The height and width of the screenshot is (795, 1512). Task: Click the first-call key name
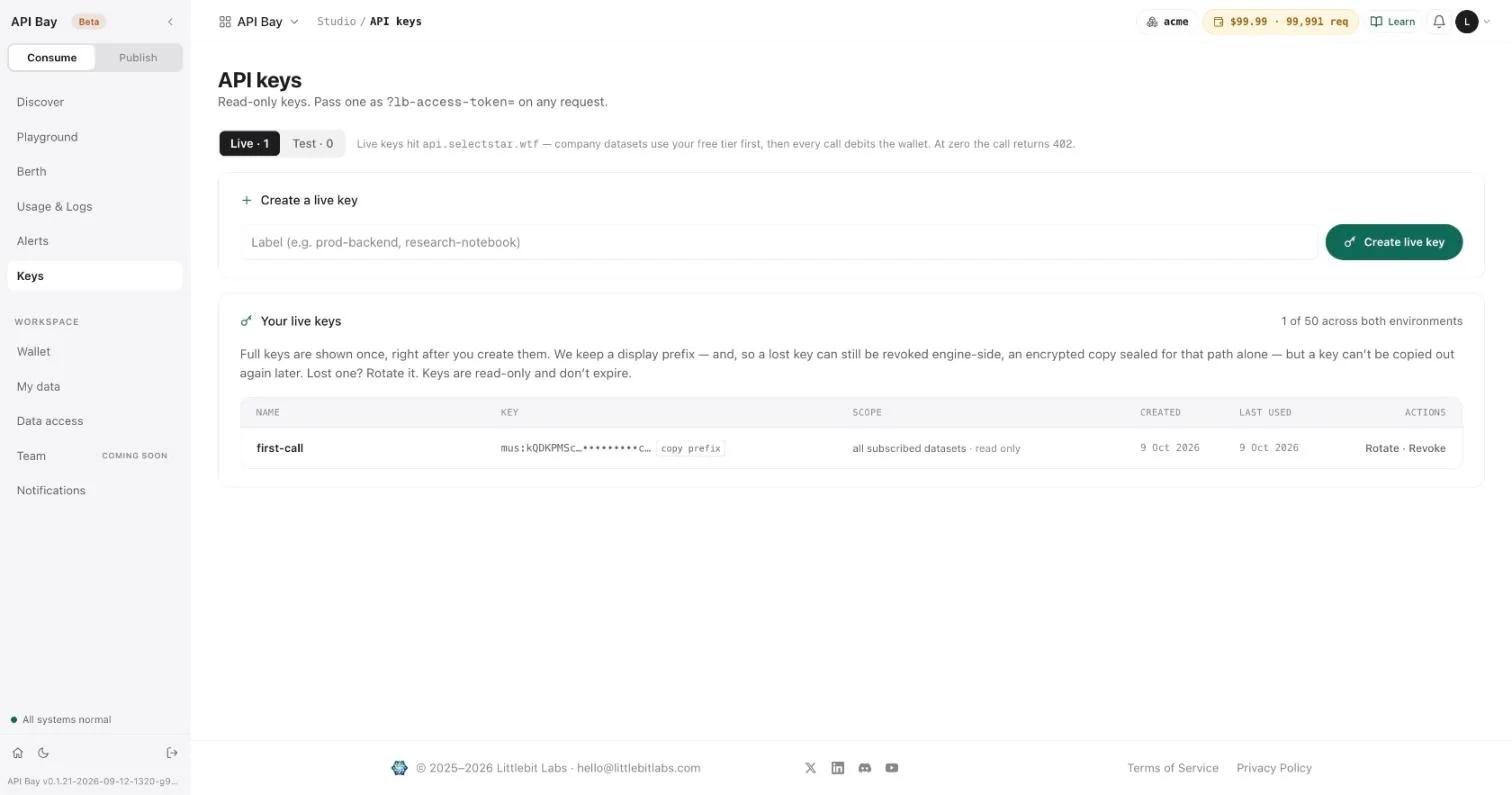pyautogui.click(x=280, y=448)
